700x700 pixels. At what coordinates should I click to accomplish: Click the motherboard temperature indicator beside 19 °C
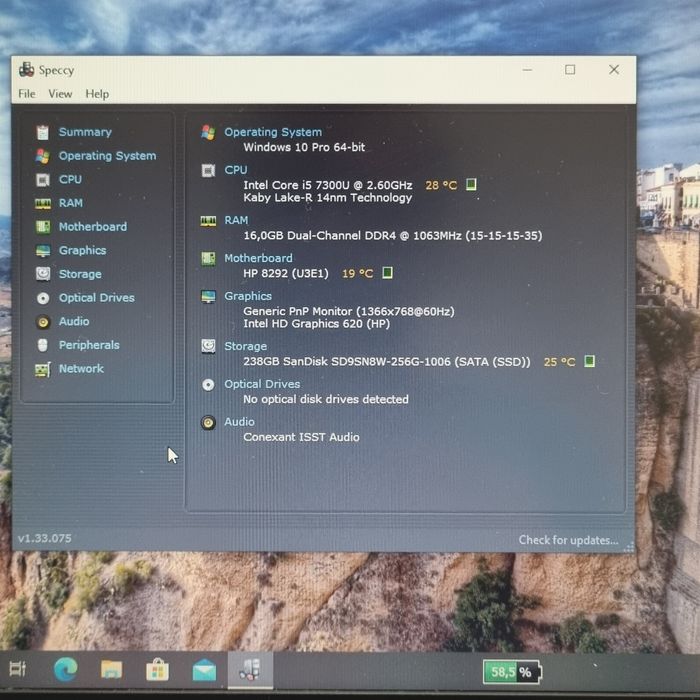click(x=388, y=273)
